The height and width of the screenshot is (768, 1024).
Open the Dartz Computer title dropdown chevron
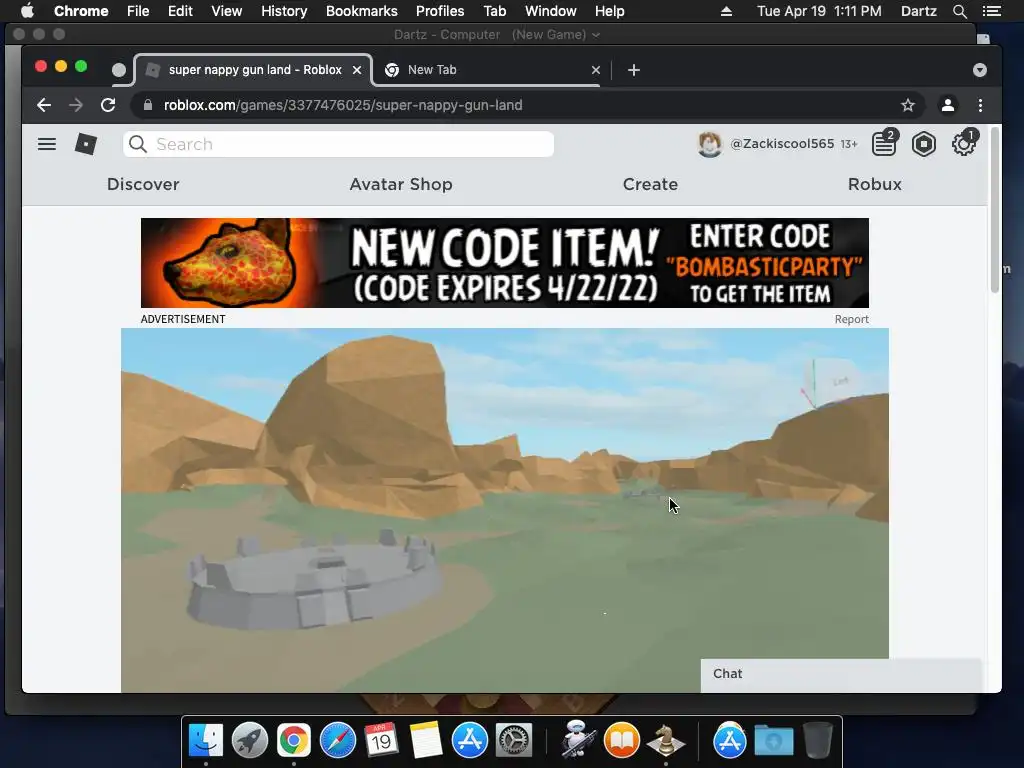(596, 35)
